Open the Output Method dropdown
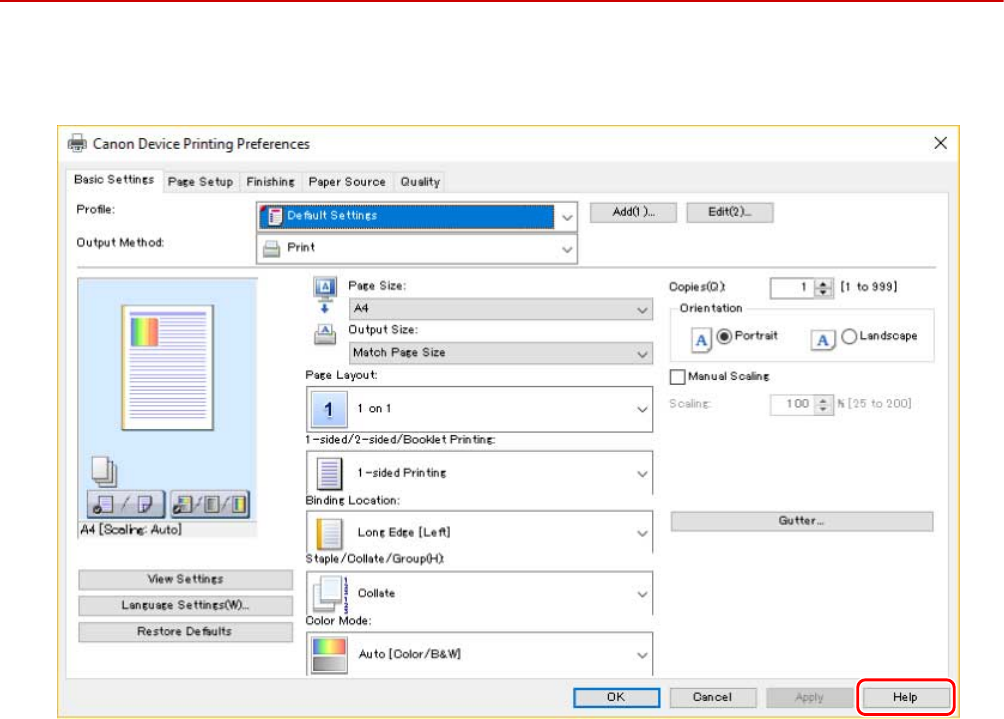This screenshot has width=1004, height=719. point(417,248)
